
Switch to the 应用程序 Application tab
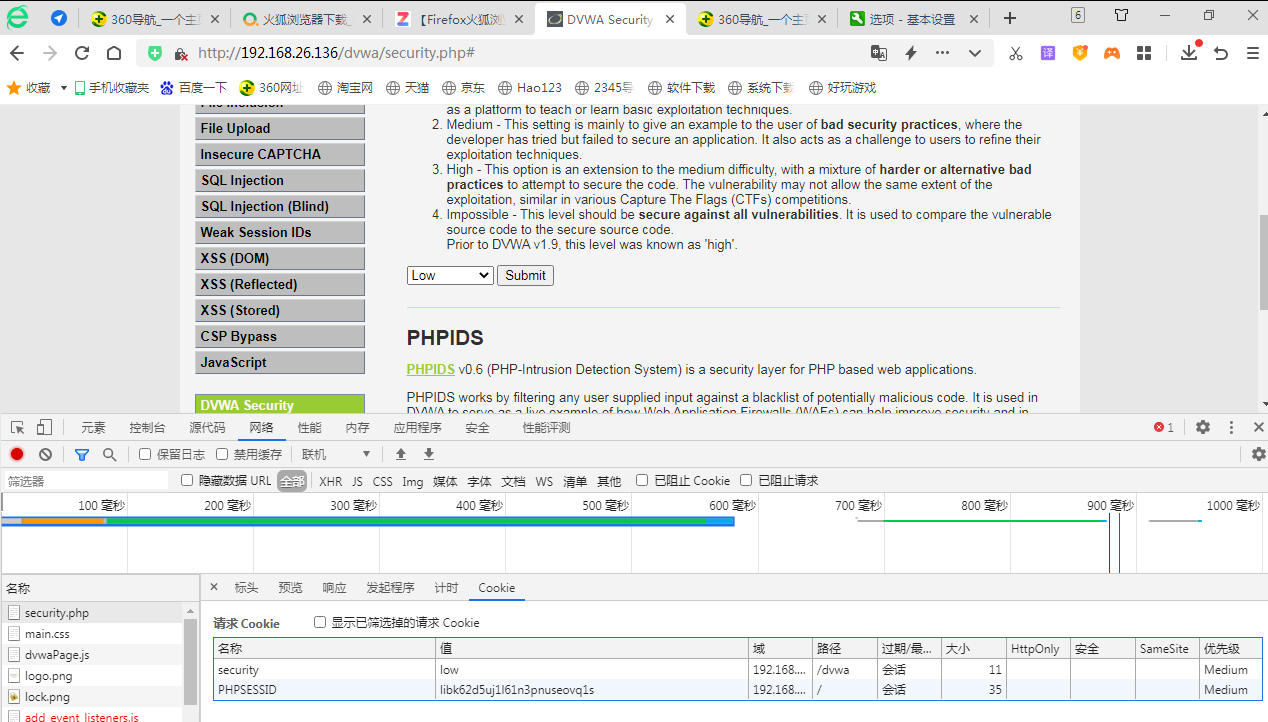[417, 427]
